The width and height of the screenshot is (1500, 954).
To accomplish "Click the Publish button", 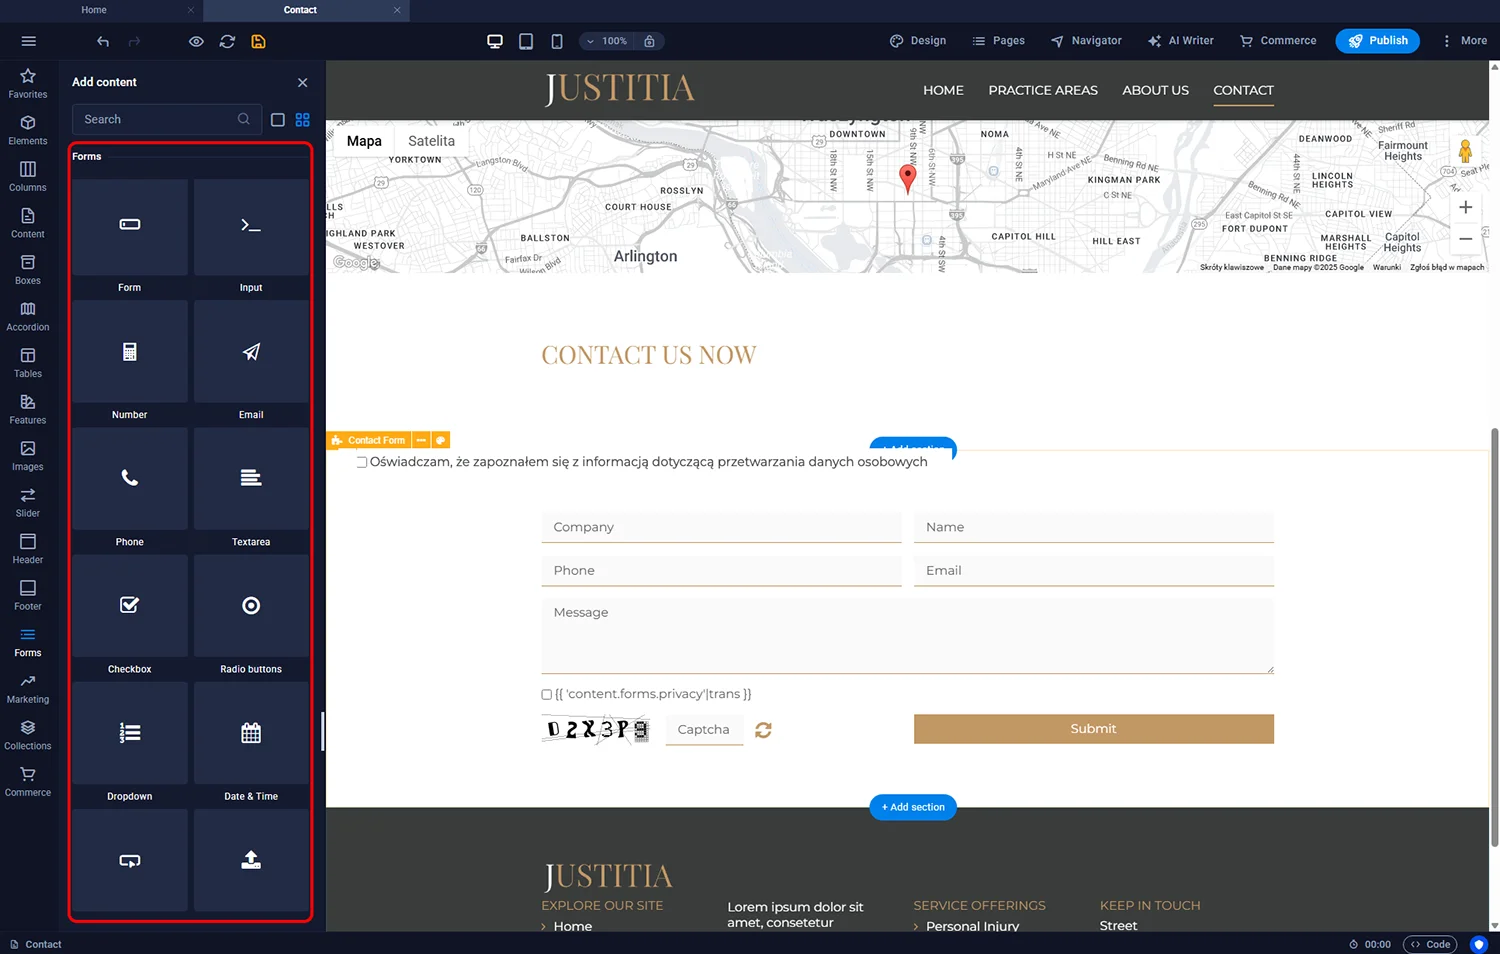I will pyautogui.click(x=1377, y=41).
